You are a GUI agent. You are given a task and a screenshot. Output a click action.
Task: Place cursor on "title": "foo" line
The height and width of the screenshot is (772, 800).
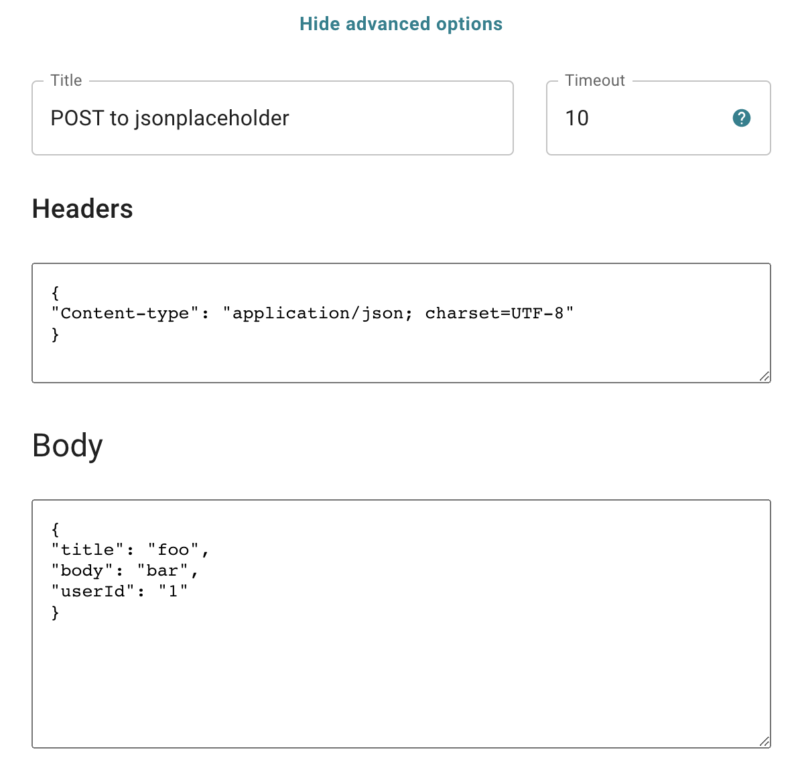tap(130, 550)
